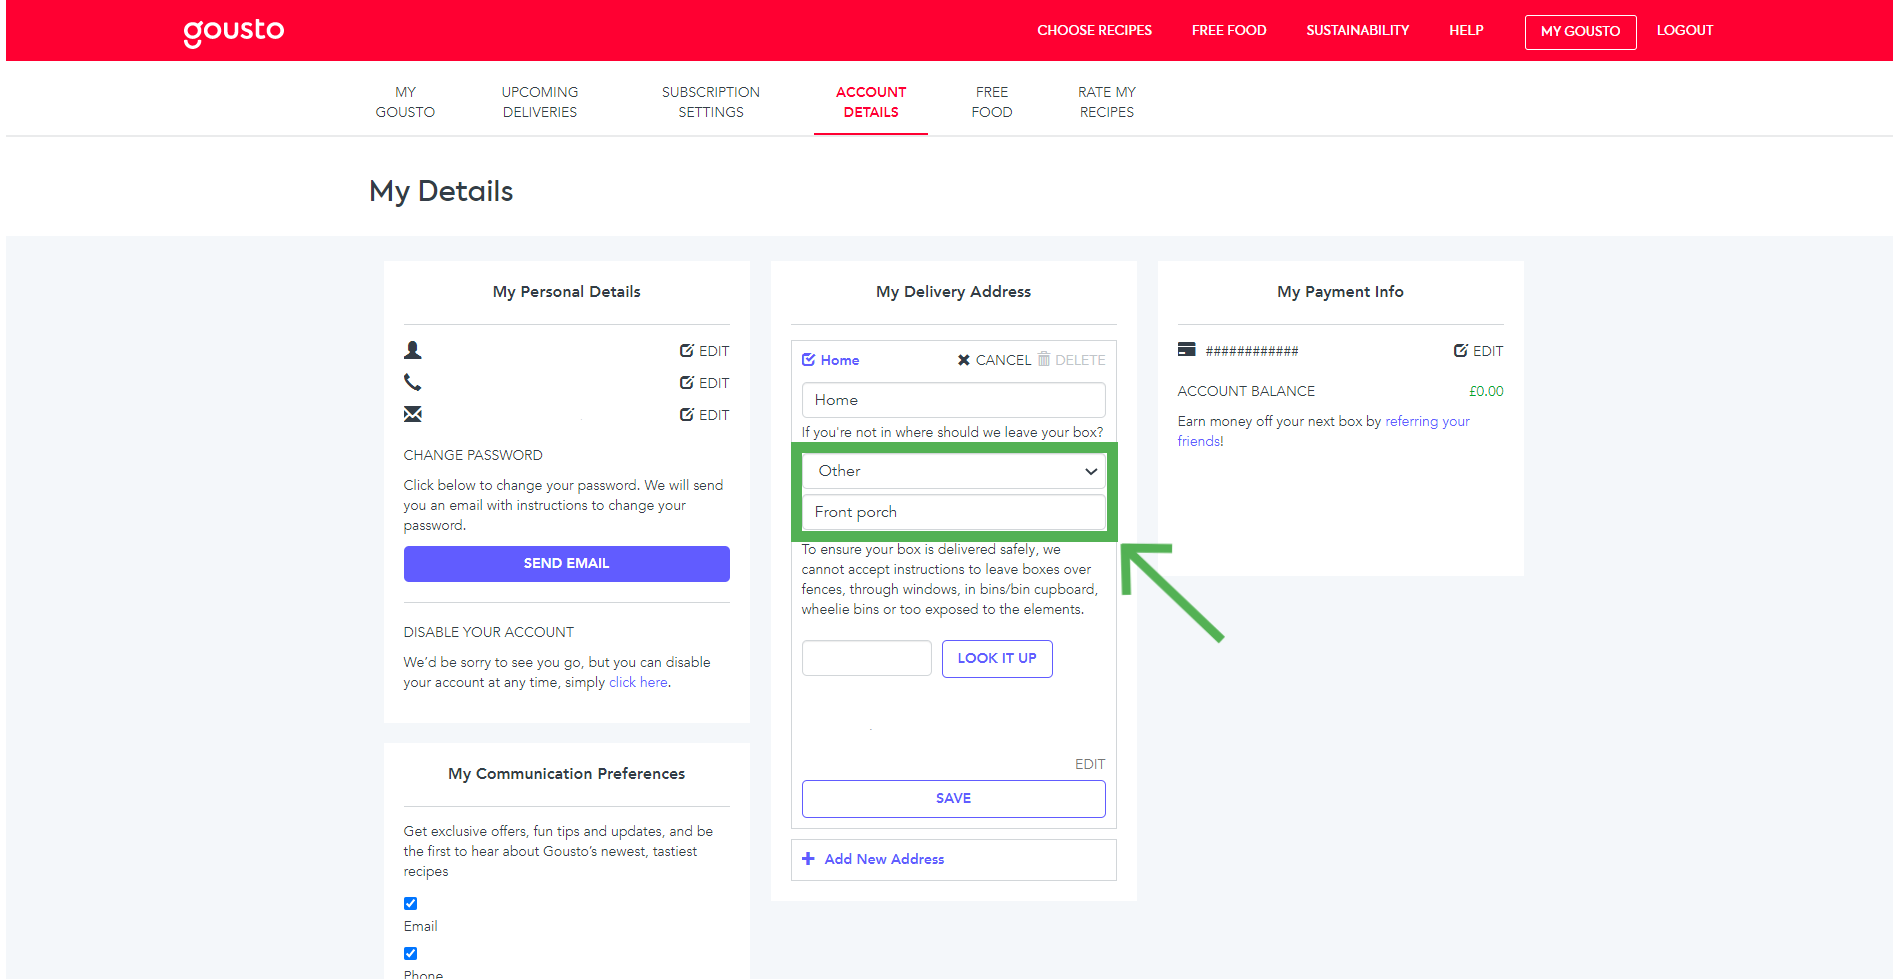The height and width of the screenshot is (979, 1893).
Task: Click the My Details page heading
Action: pyautogui.click(x=441, y=191)
